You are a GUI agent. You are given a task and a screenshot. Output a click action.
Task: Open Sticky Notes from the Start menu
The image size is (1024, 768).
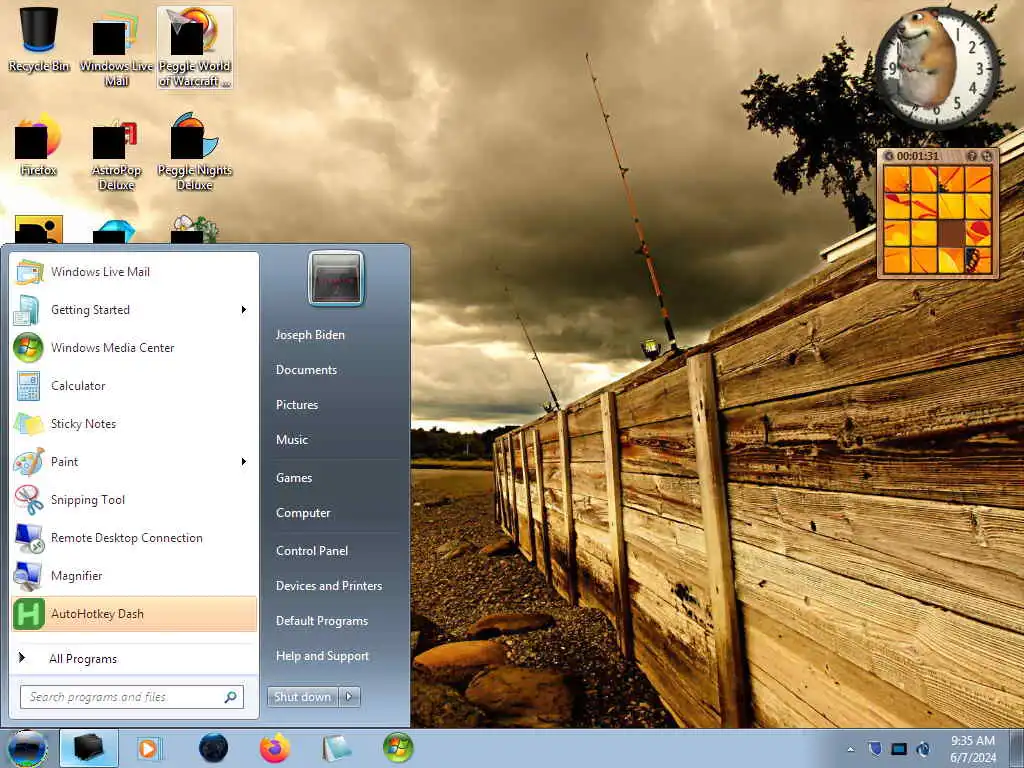click(x=135, y=424)
